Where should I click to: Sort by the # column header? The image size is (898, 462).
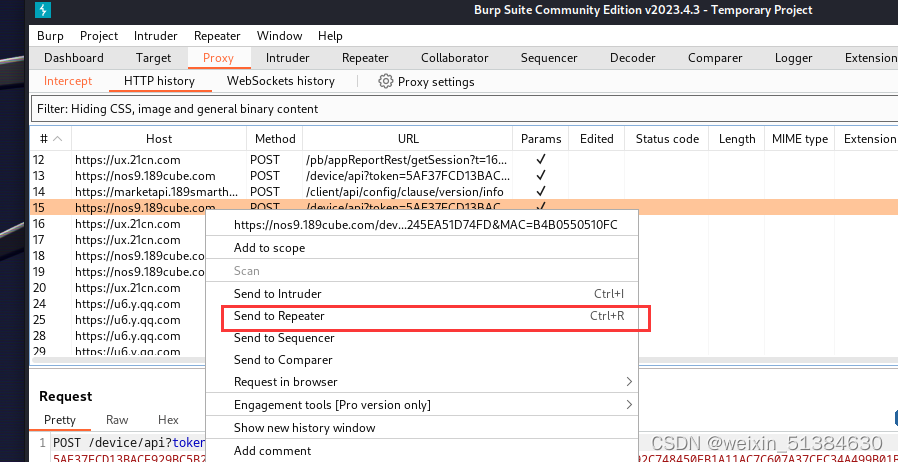pyautogui.click(x=50, y=139)
